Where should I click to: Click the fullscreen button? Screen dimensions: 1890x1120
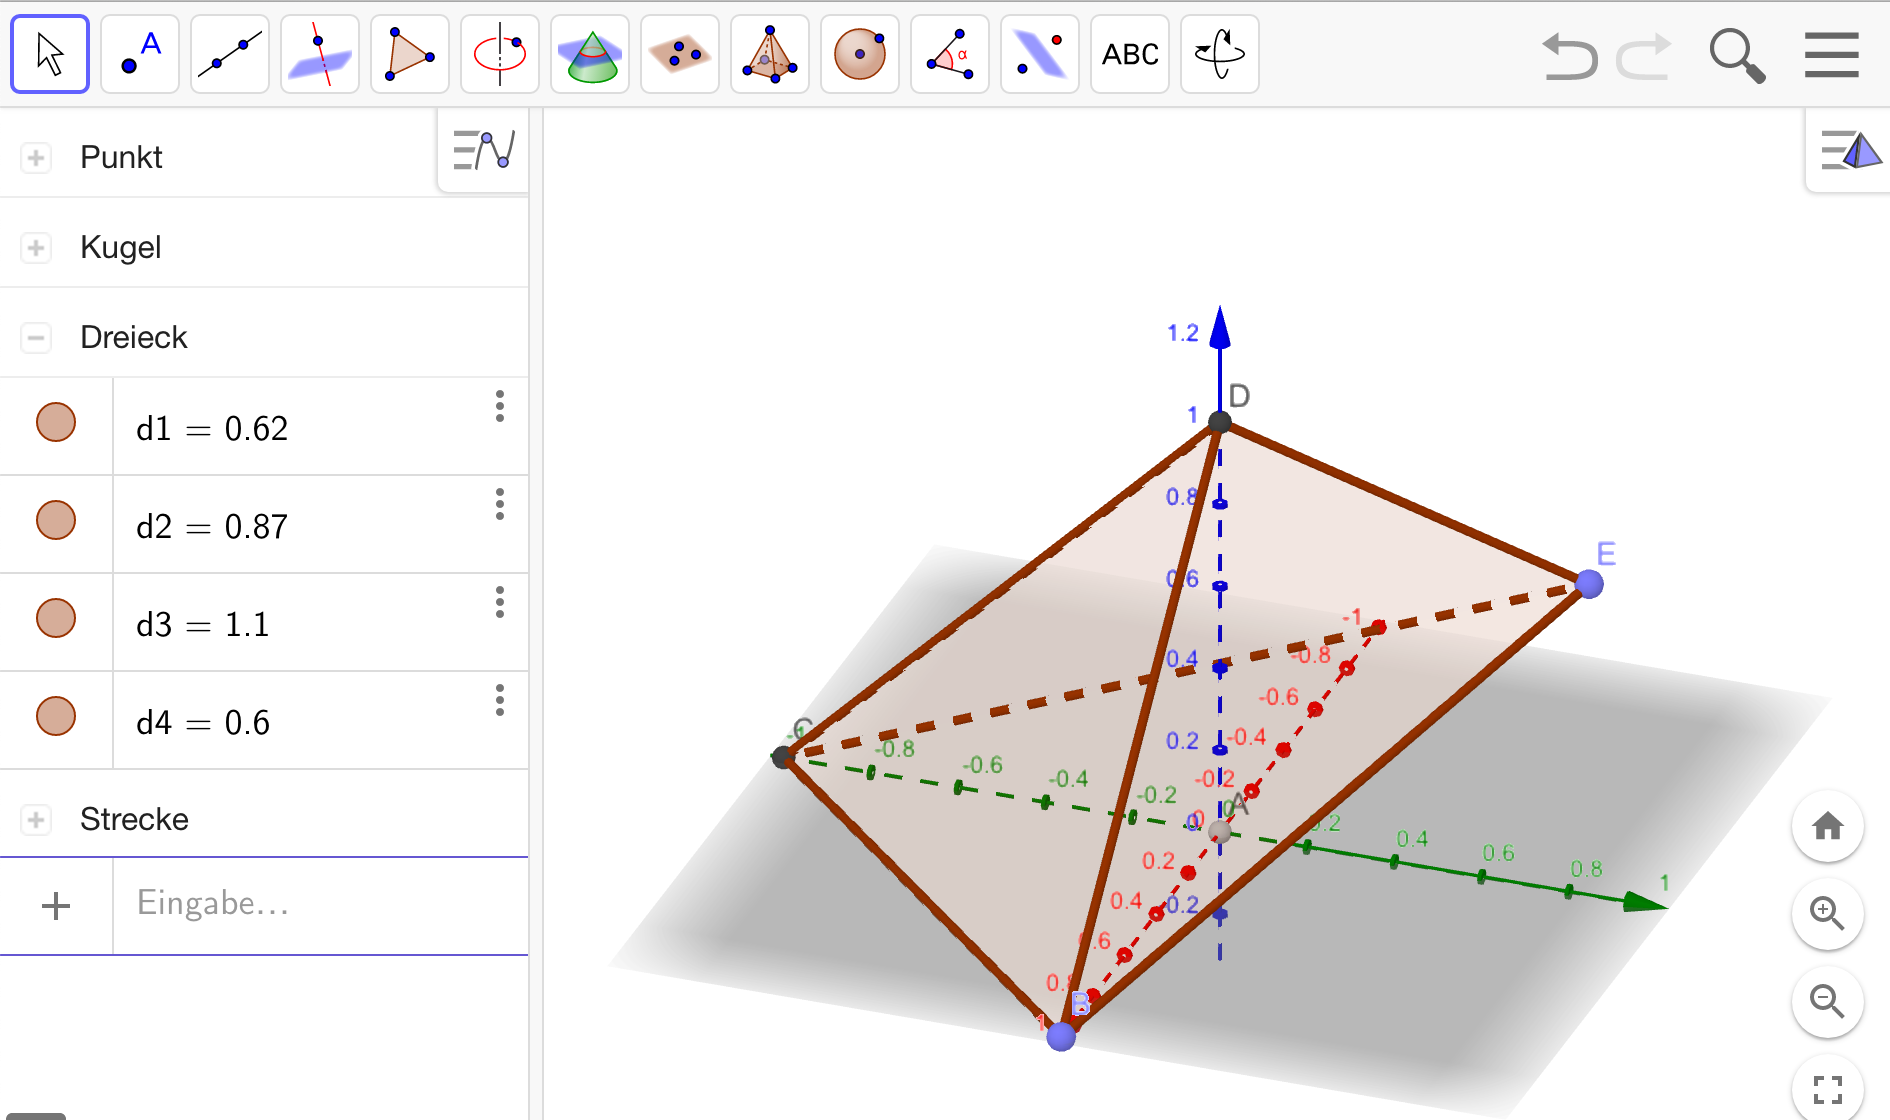point(1827,1087)
